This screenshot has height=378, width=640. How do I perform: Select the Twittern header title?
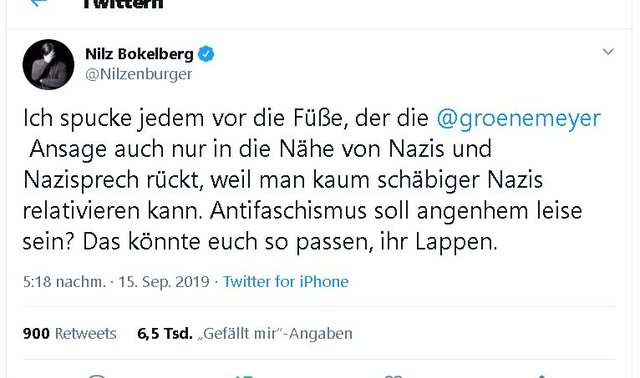pyautogui.click(x=122, y=3)
